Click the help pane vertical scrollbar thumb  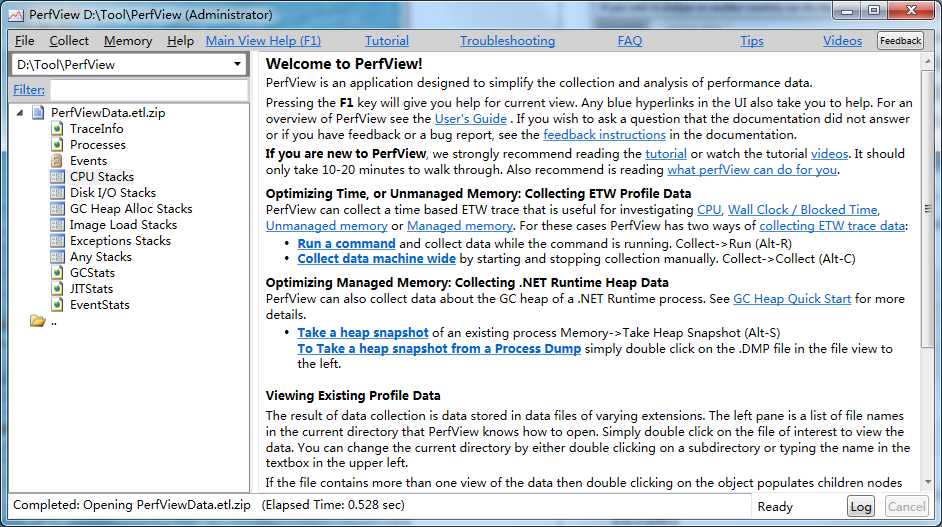point(928,209)
